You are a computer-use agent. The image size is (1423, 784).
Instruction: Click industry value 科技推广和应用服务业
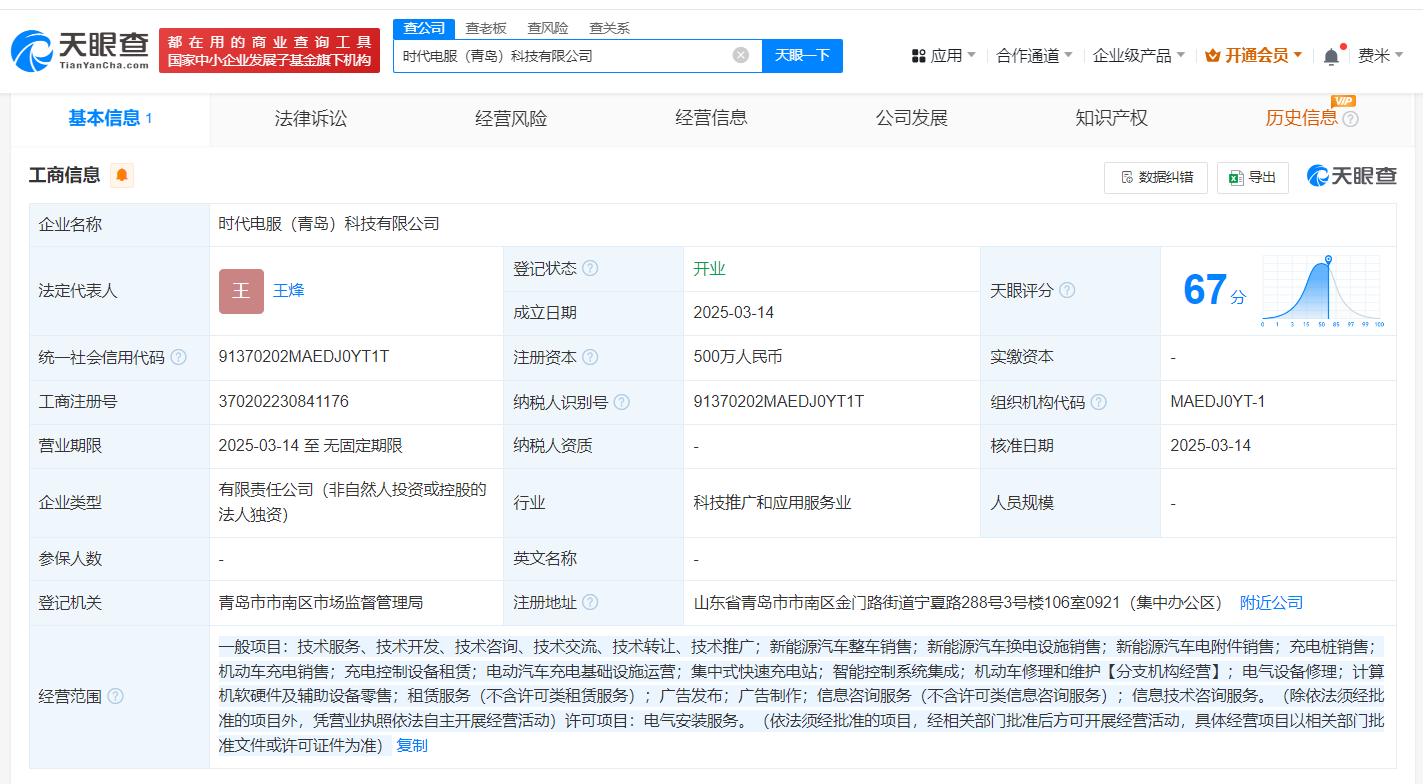click(772, 503)
